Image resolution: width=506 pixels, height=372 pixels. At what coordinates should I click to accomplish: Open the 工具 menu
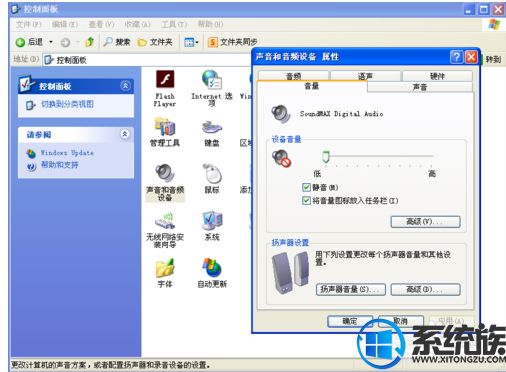coord(174,24)
